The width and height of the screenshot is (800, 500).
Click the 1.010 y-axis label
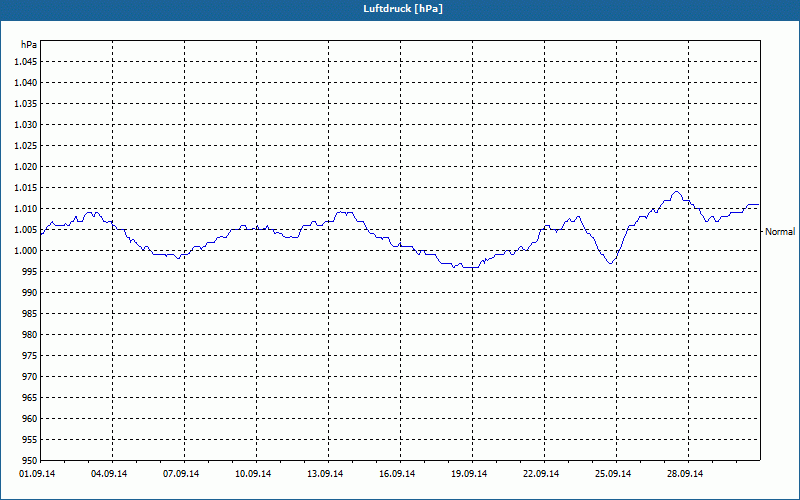click(26, 209)
